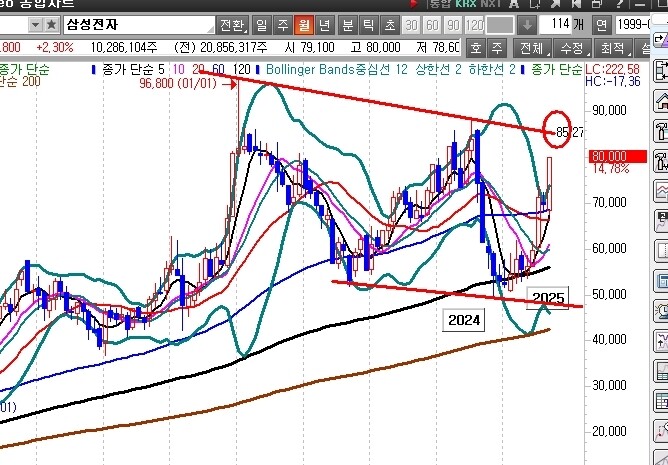
Task: Toggle the highlighted 월 monthly period
Action: point(304,25)
